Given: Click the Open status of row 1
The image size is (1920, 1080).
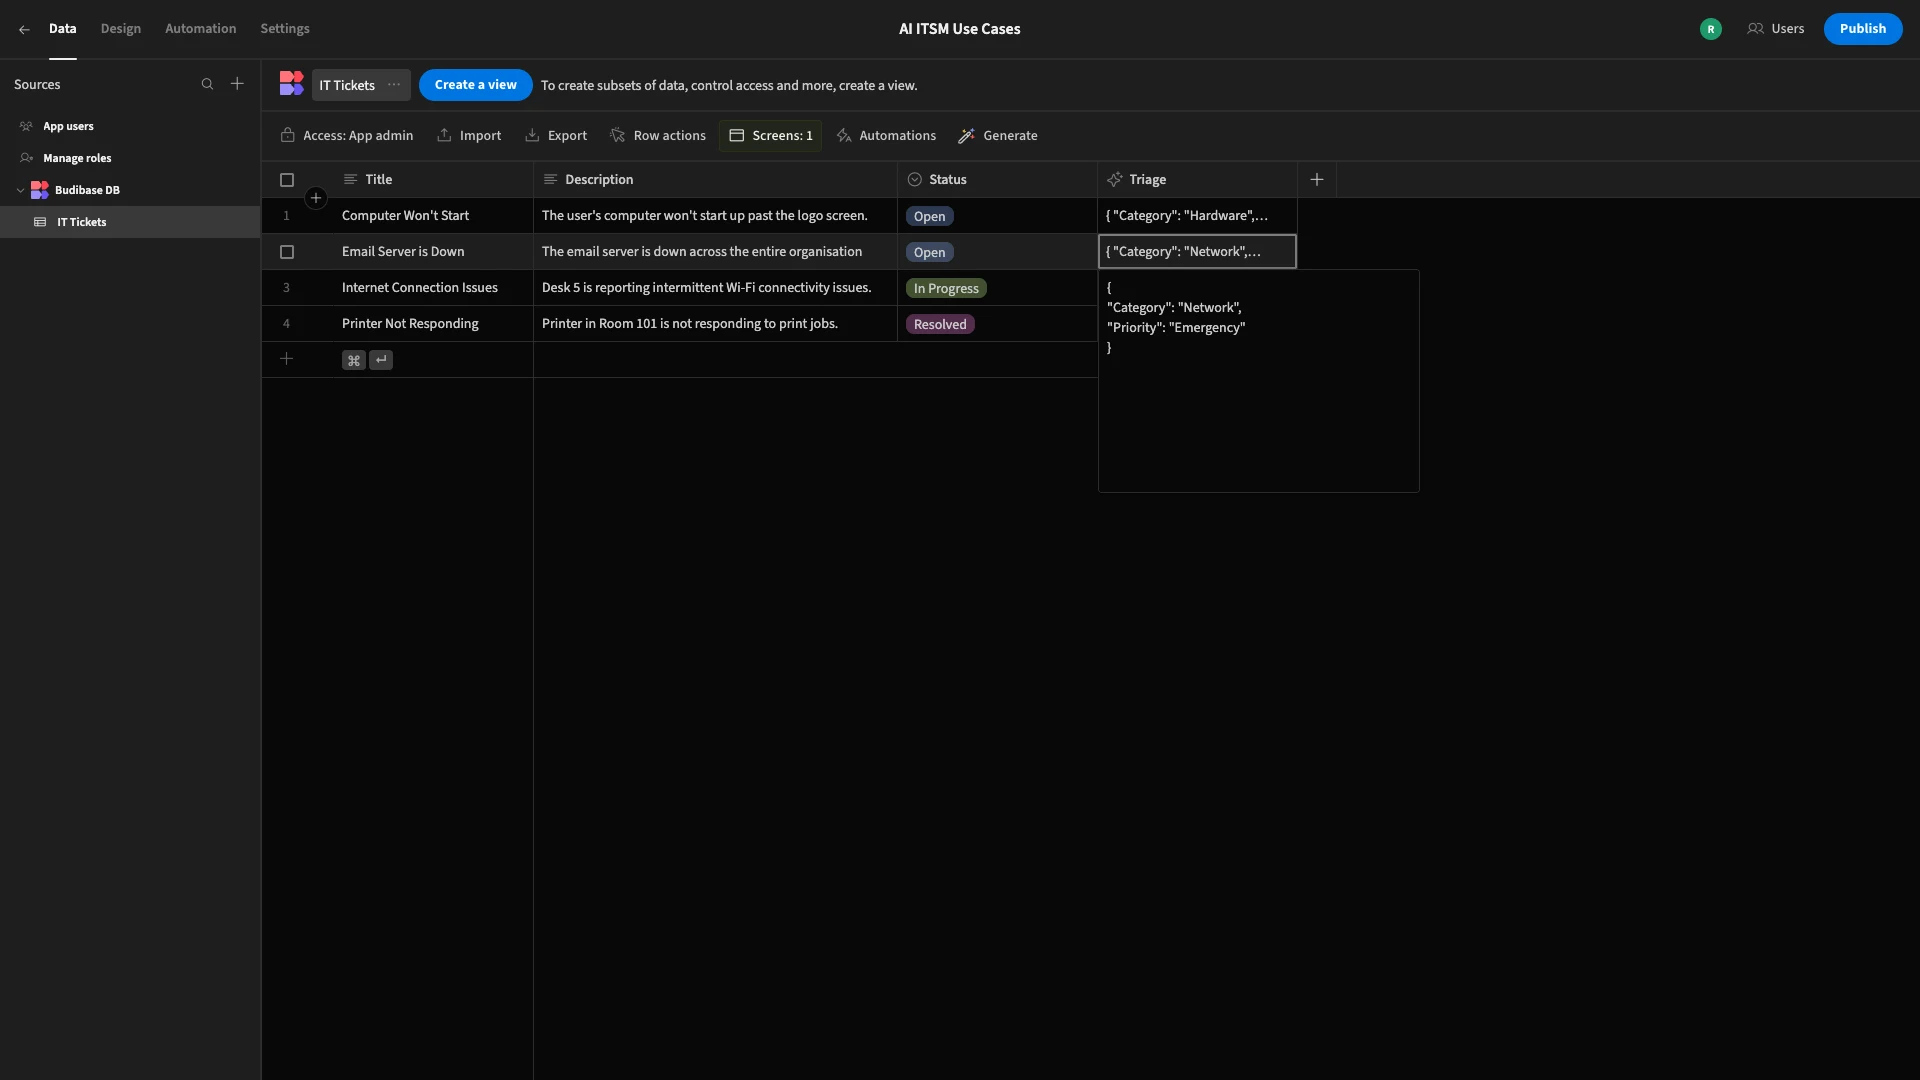Looking at the screenshot, I should point(929,216).
